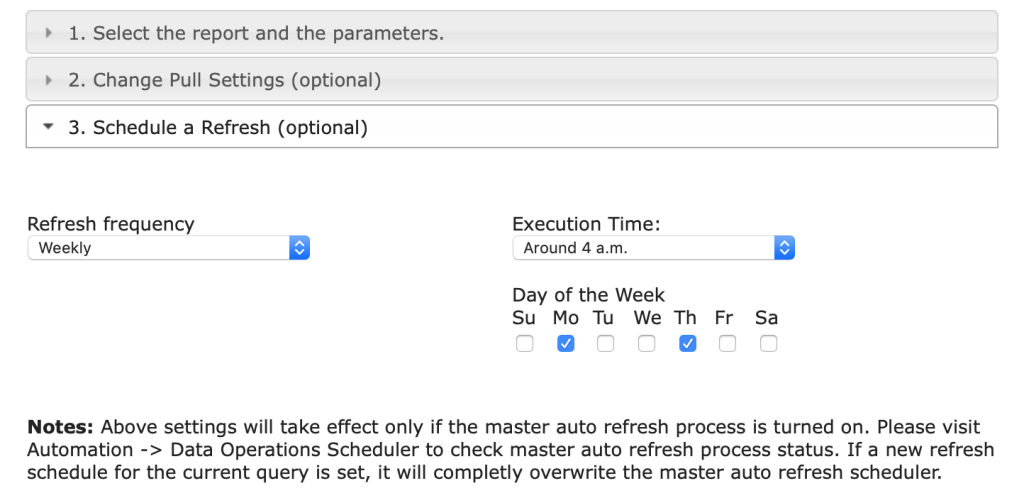Image resolution: width=1024 pixels, height=498 pixels.
Task: Uncheck the Monday checkbox
Action: point(565,344)
